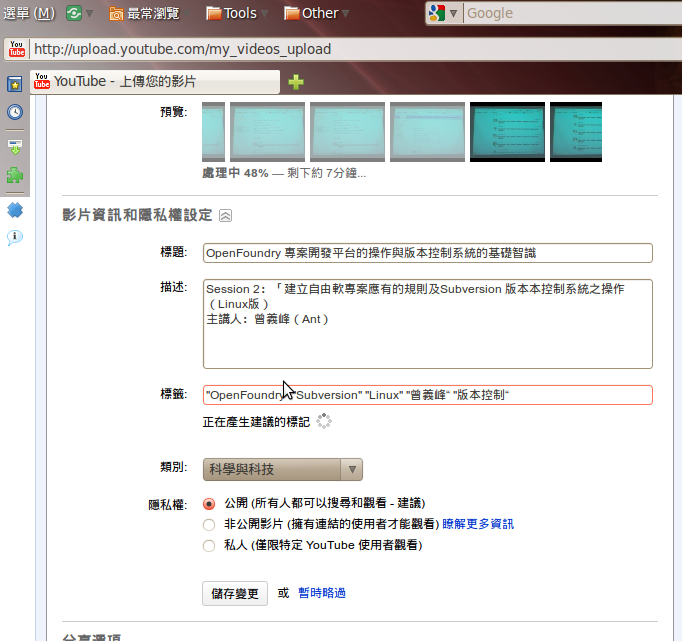682x641 pixels.
Task: Open the add-ons puzzle piece icon
Action: 15,175
